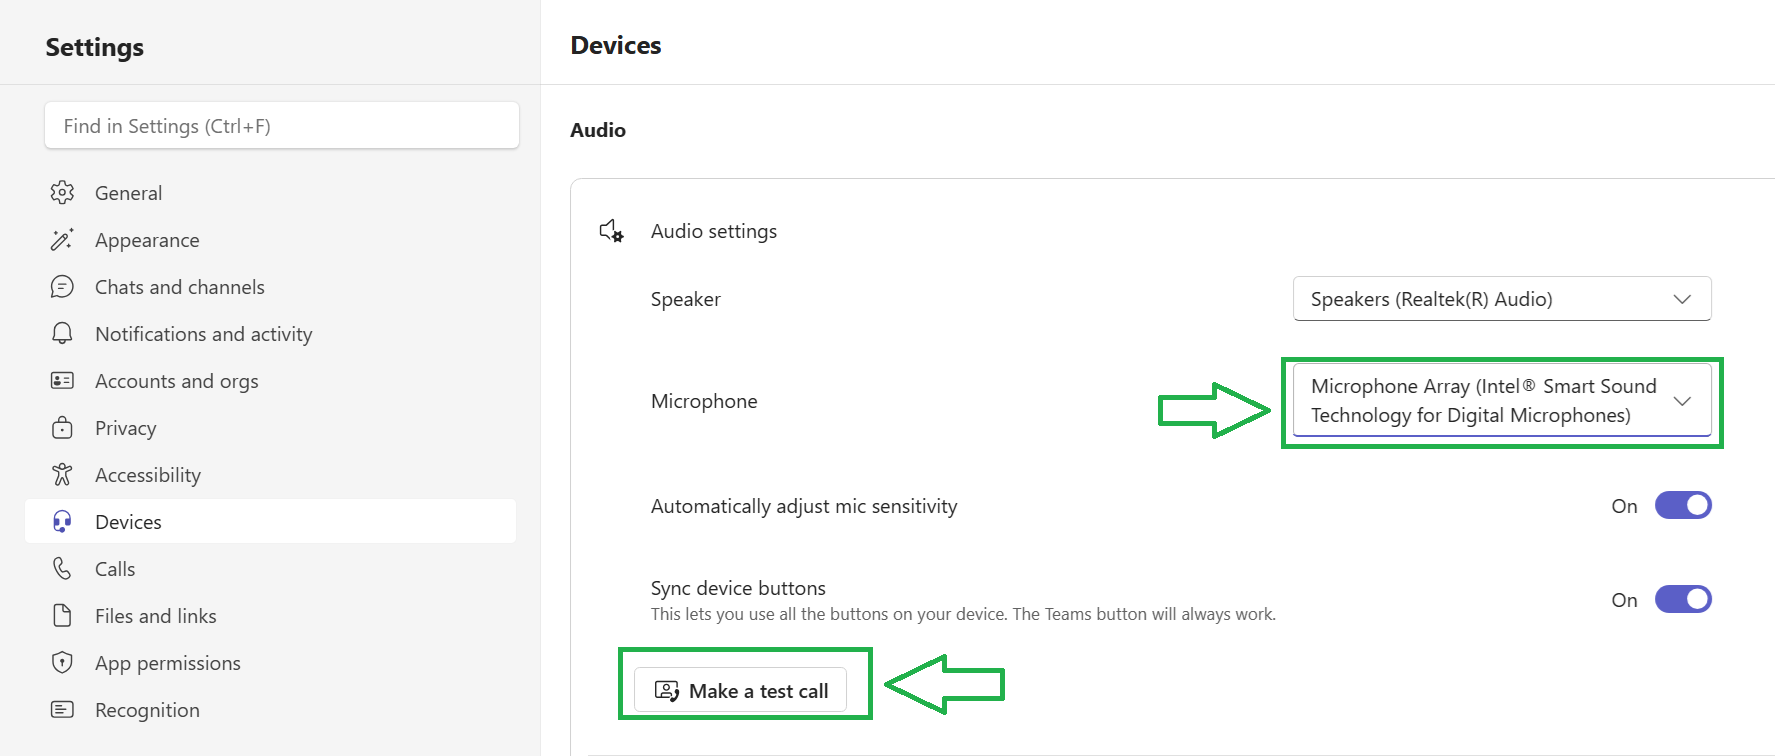The width and height of the screenshot is (1775, 756).
Task: Click Make a test call button
Action: (741, 690)
